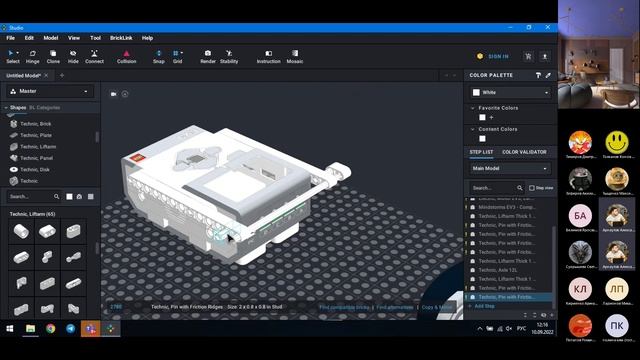
Task: Pick the Connect tool
Action: (94, 57)
